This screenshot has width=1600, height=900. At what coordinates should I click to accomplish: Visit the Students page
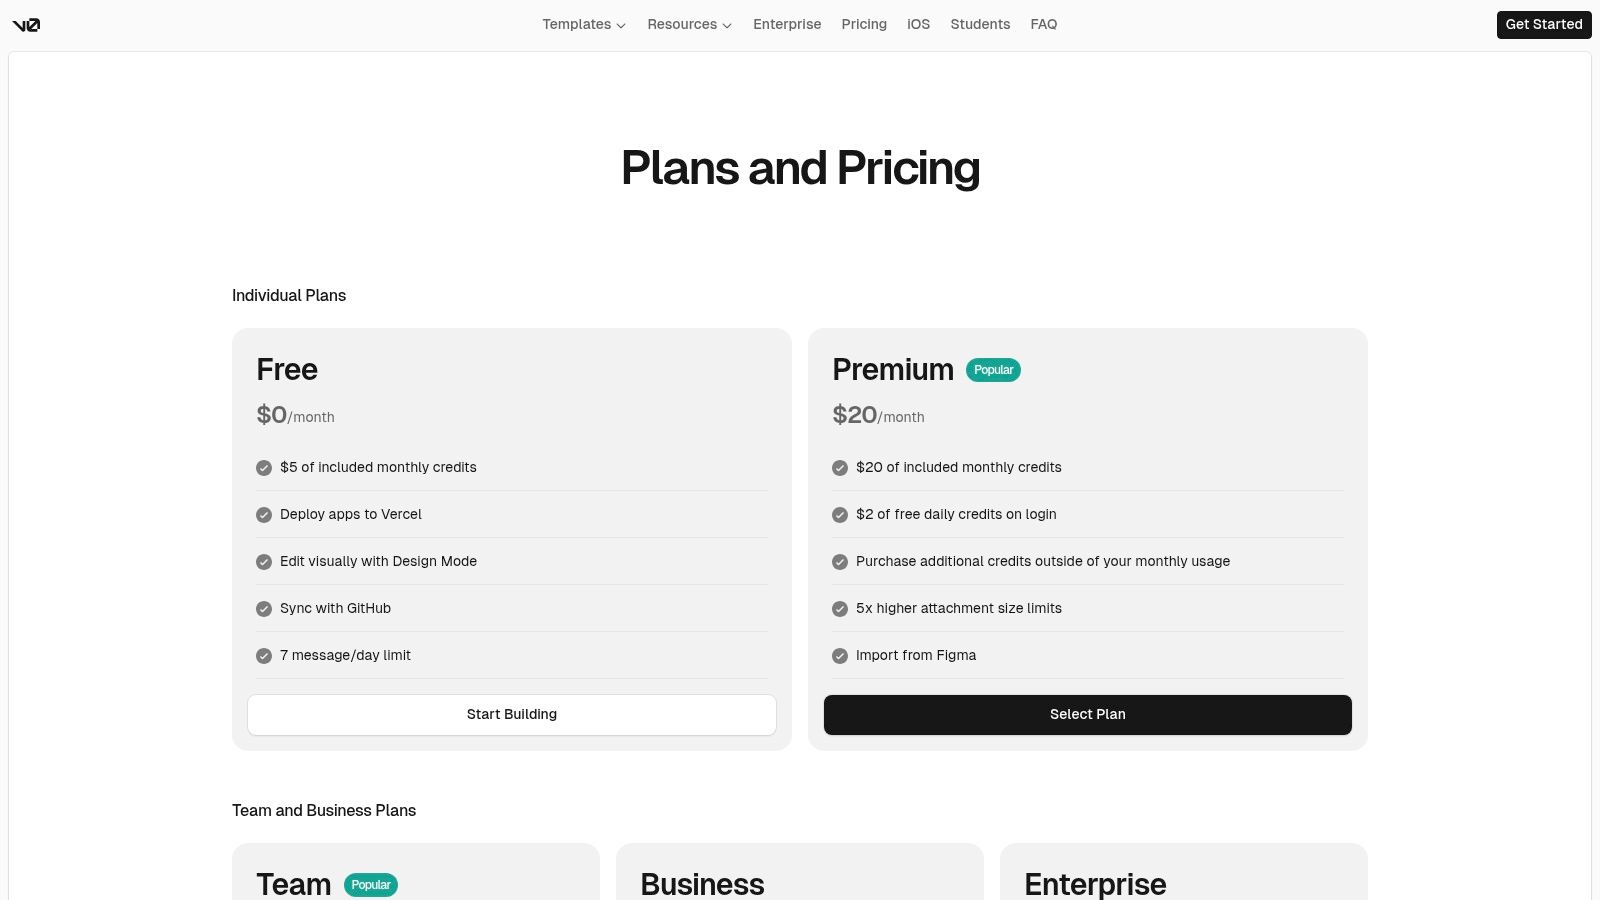[980, 24]
